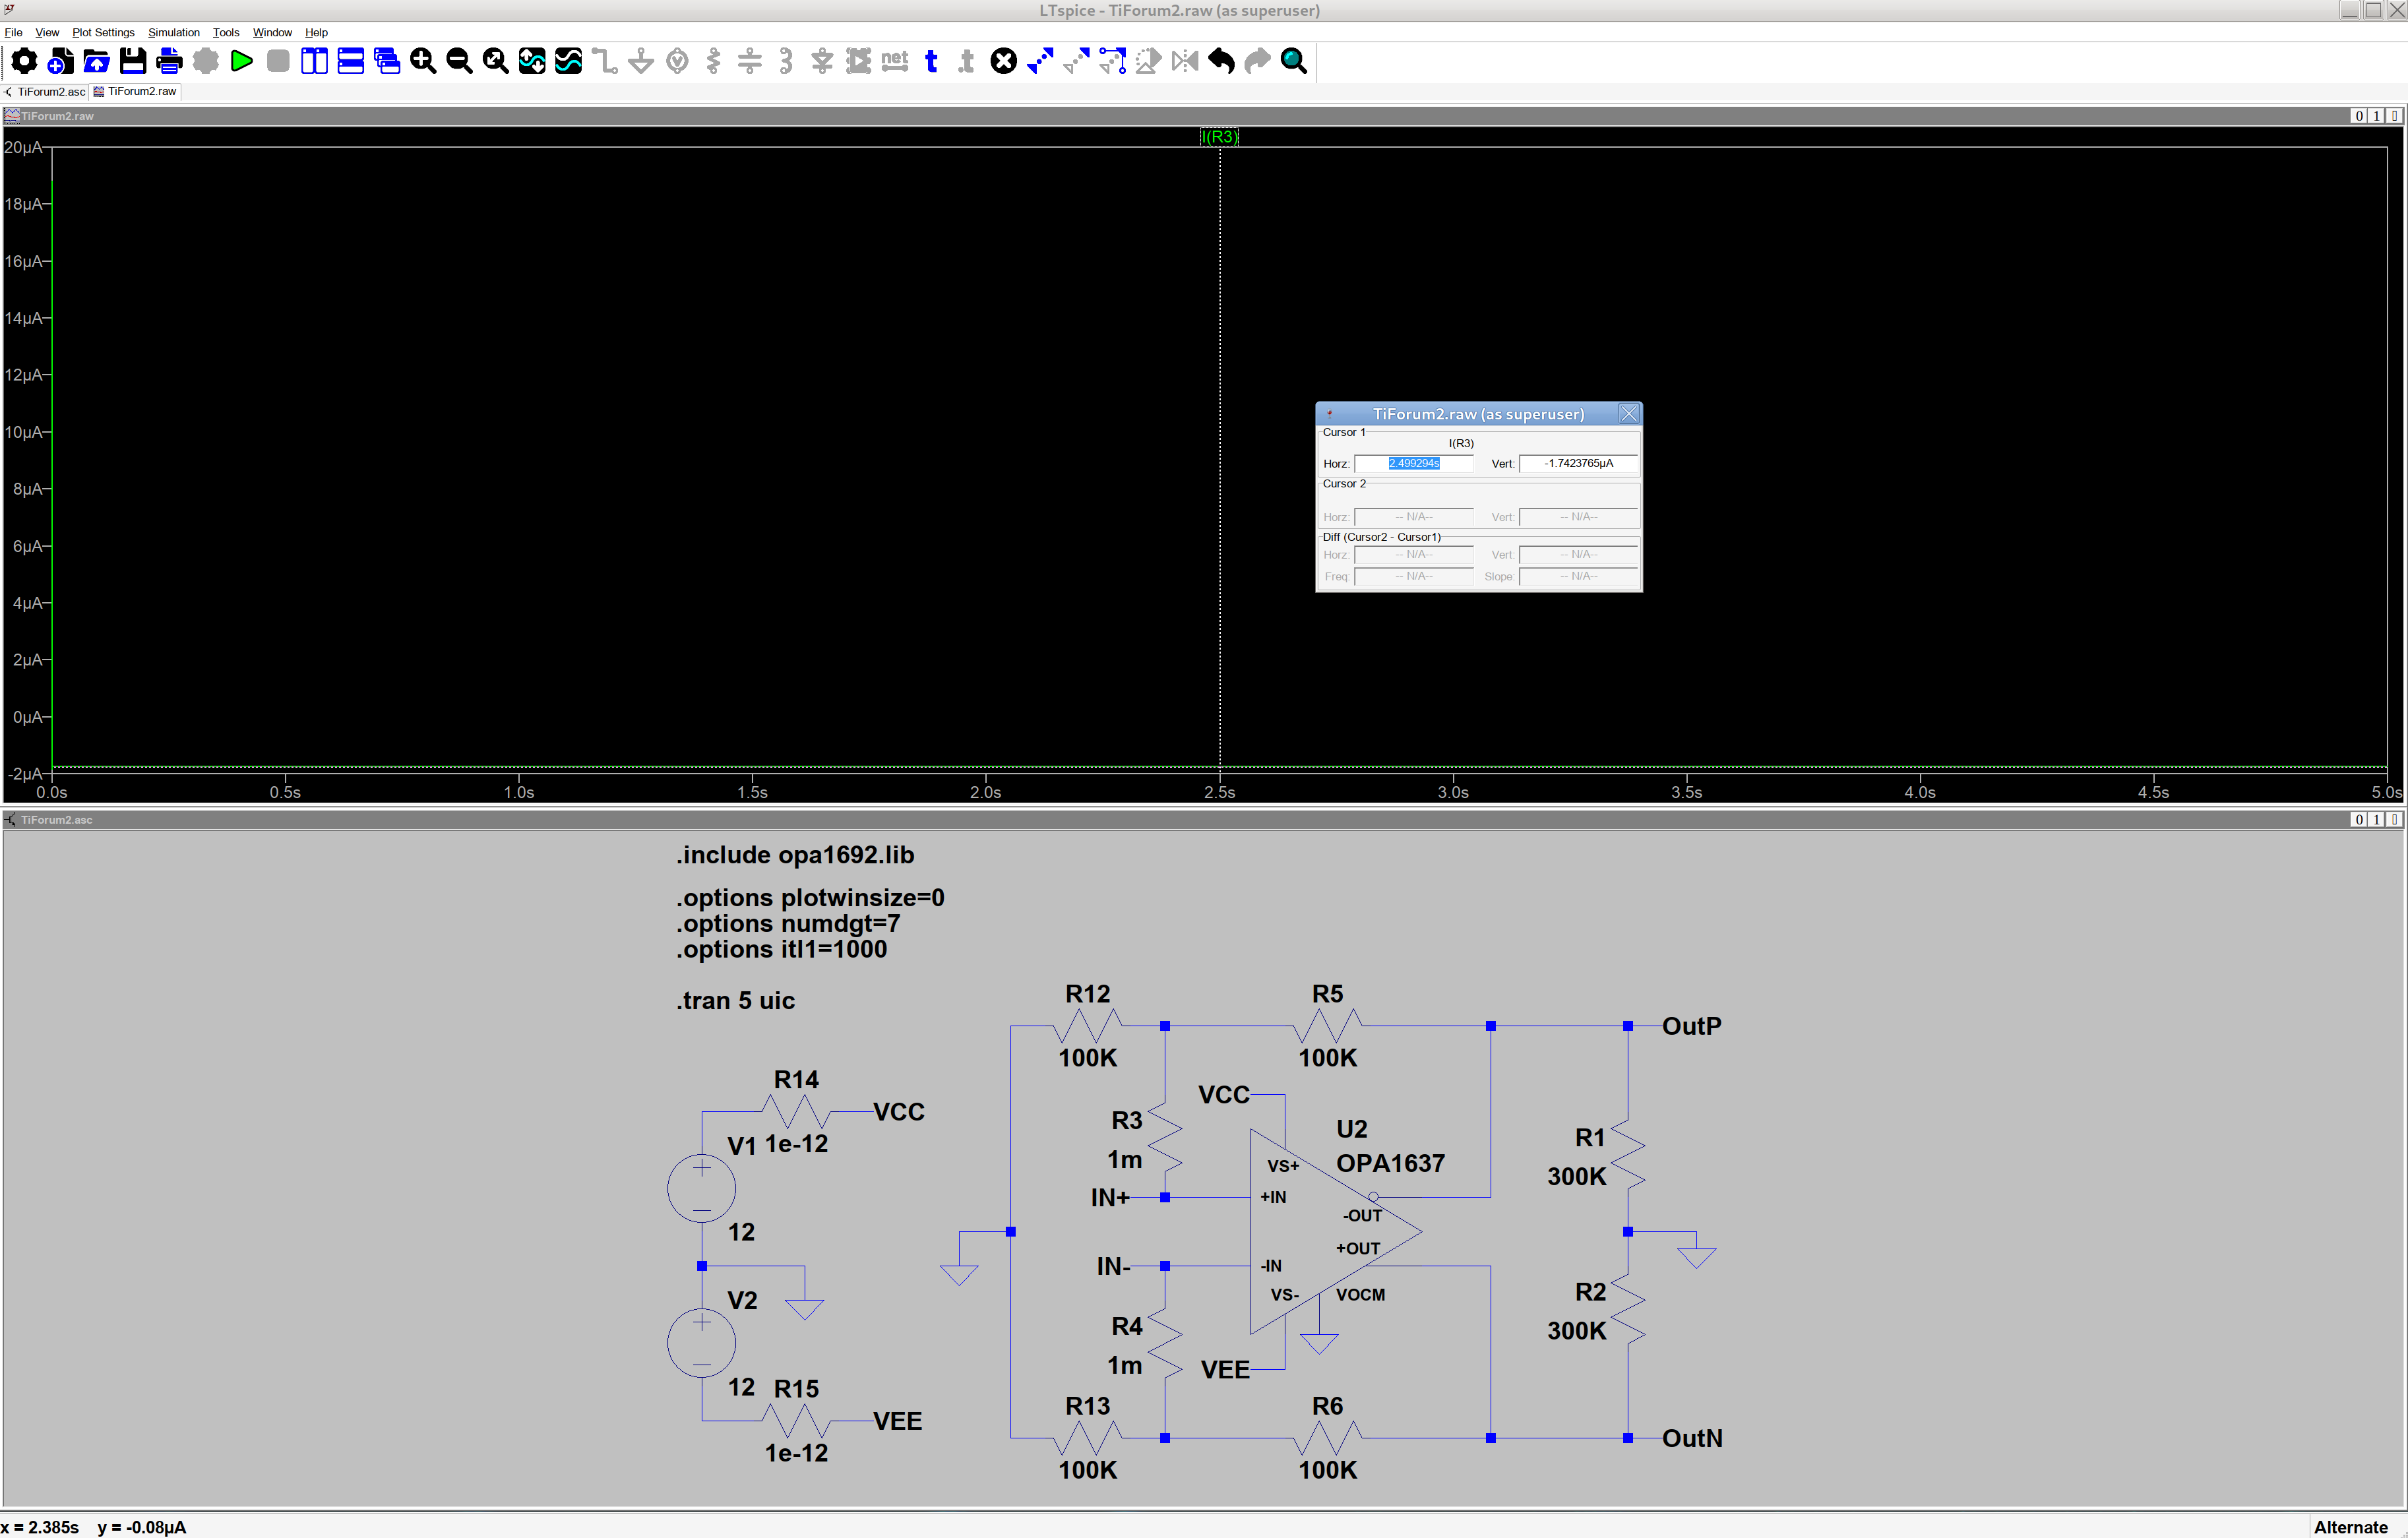Open the Simulation menu

click(174, 32)
